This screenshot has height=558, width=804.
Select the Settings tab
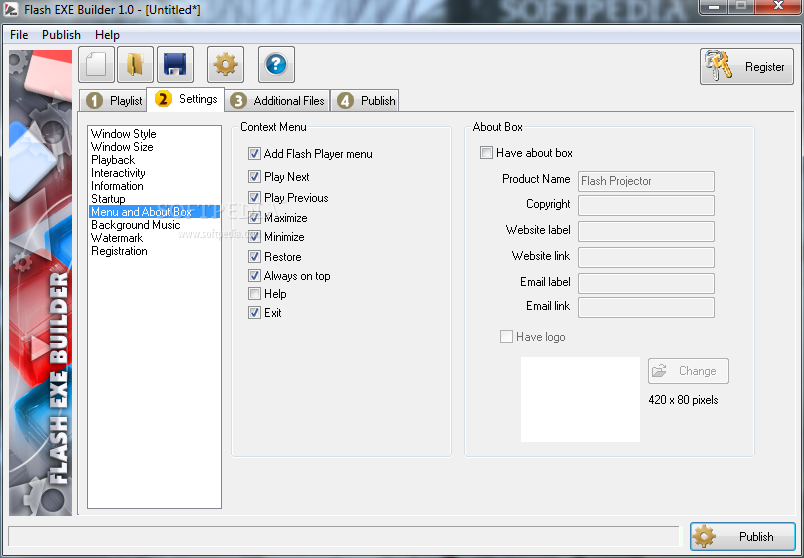186,99
